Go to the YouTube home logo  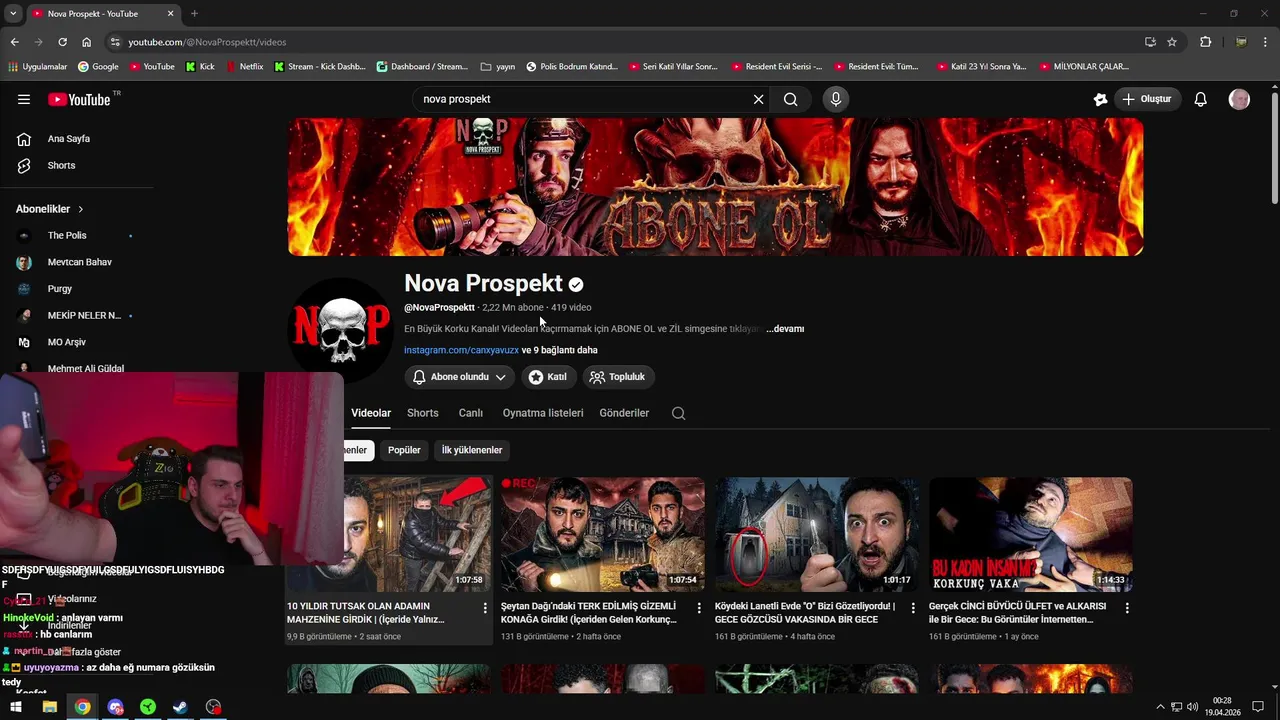[79, 99]
